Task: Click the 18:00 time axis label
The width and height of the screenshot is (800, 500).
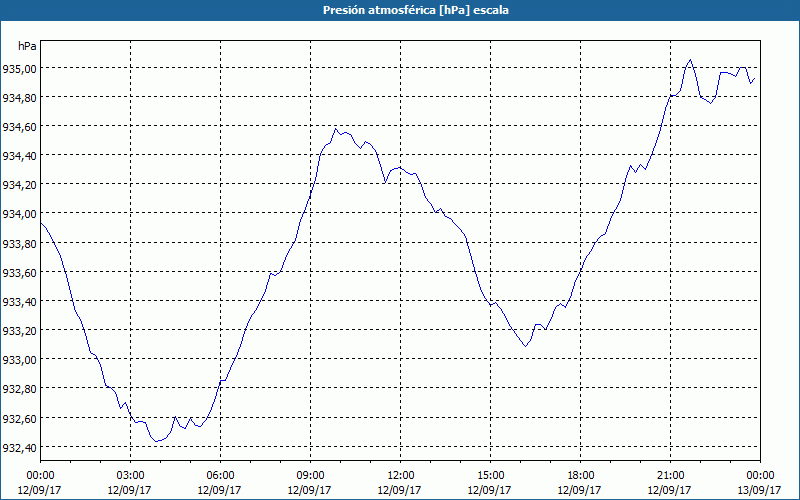Action: (x=581, y=475)
